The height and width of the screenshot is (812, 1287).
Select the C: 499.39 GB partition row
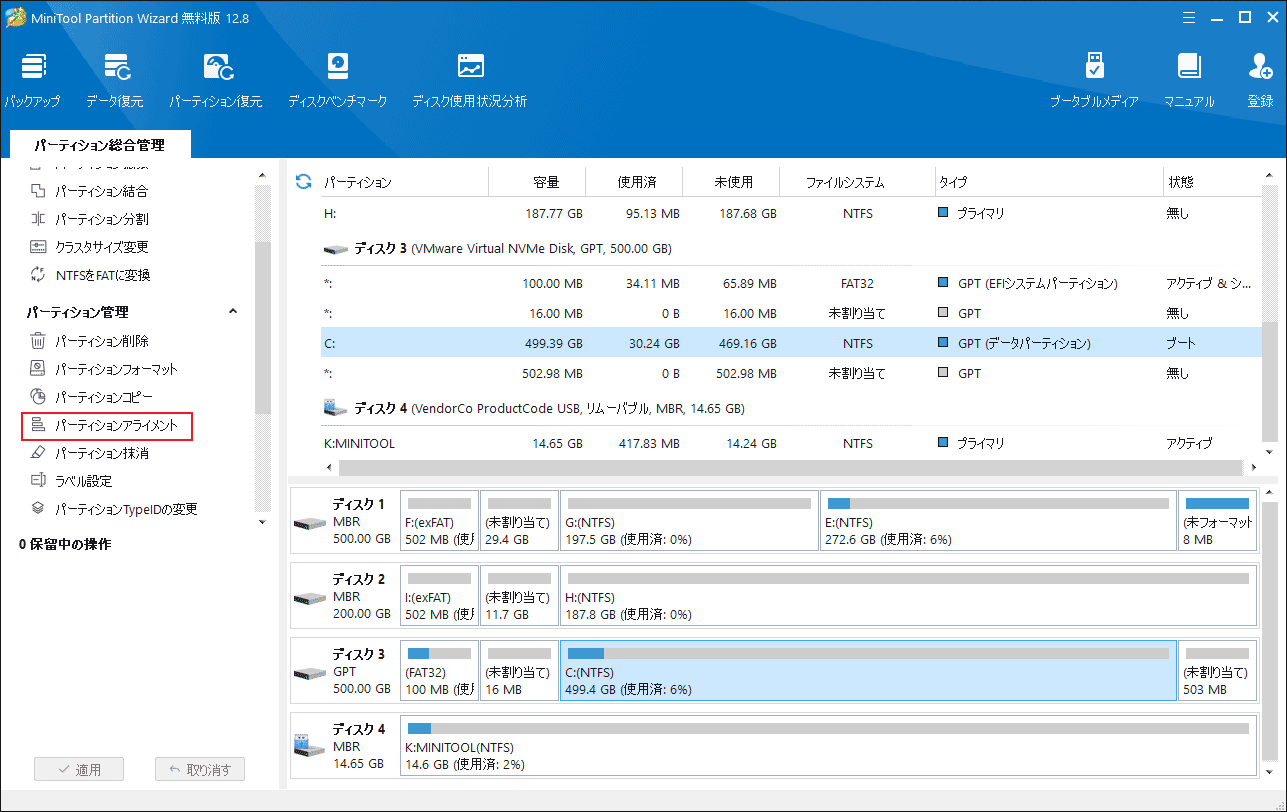click(790, 343)
